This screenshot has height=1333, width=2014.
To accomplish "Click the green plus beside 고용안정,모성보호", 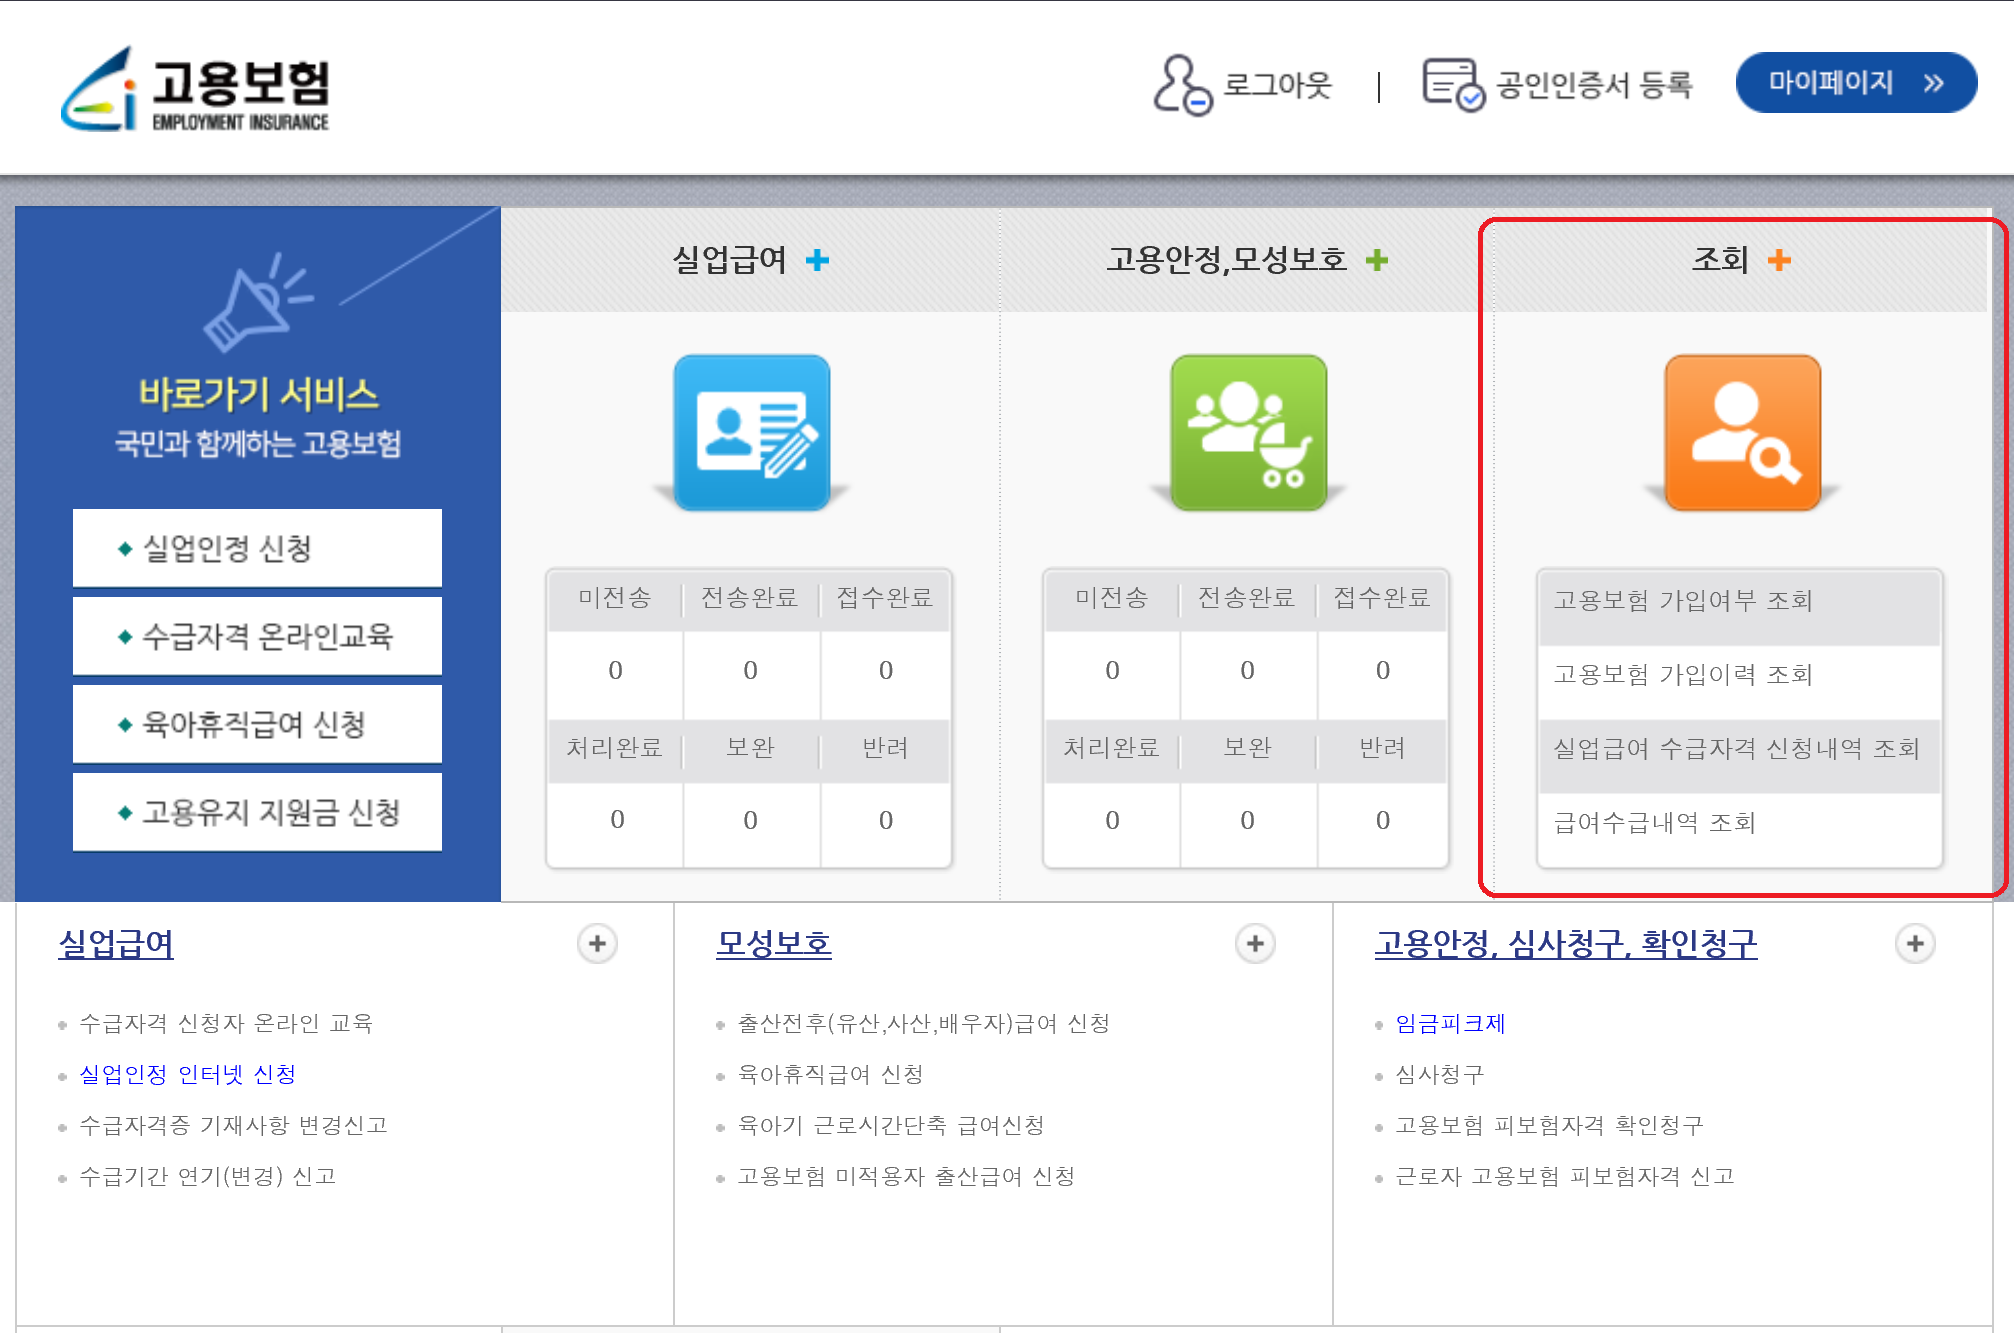I will click(1377, 260).
